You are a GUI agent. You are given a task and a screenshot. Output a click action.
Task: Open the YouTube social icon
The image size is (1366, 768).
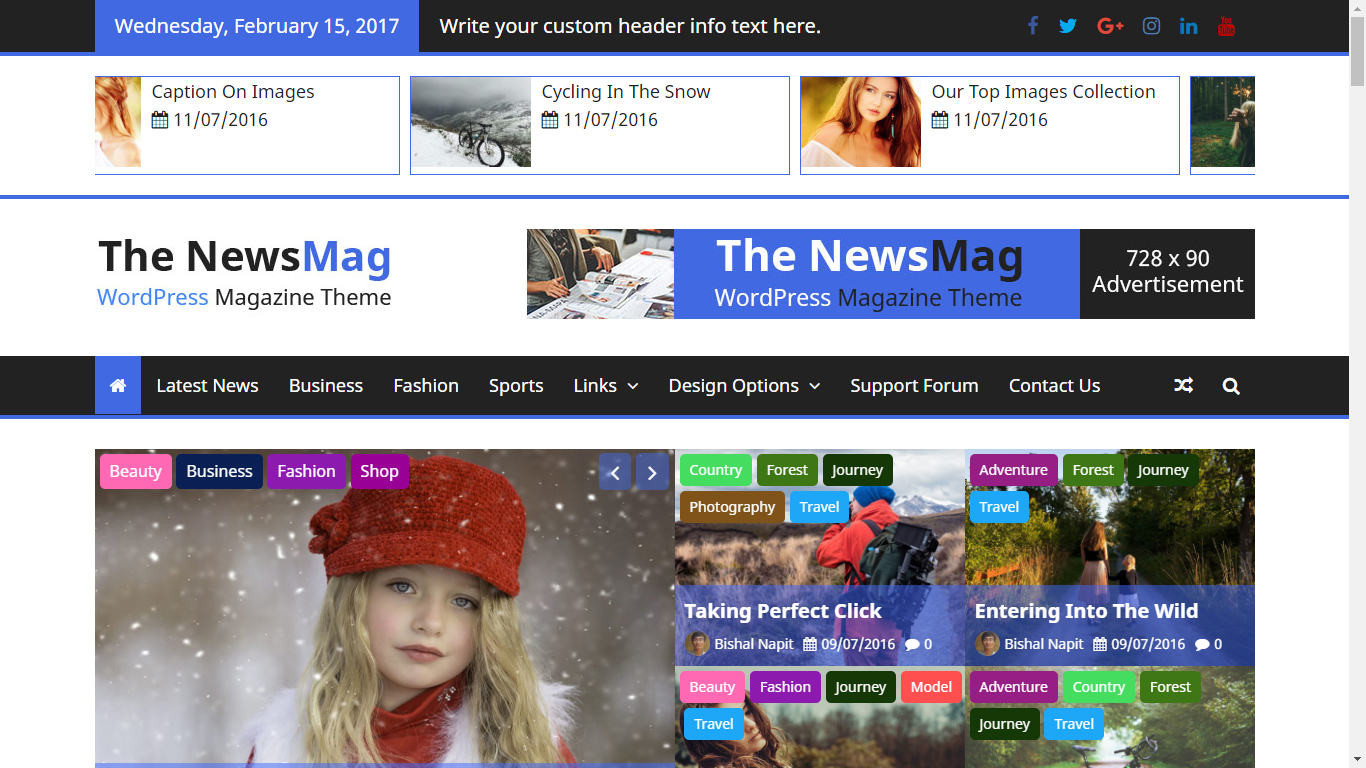click(1227, 26)
